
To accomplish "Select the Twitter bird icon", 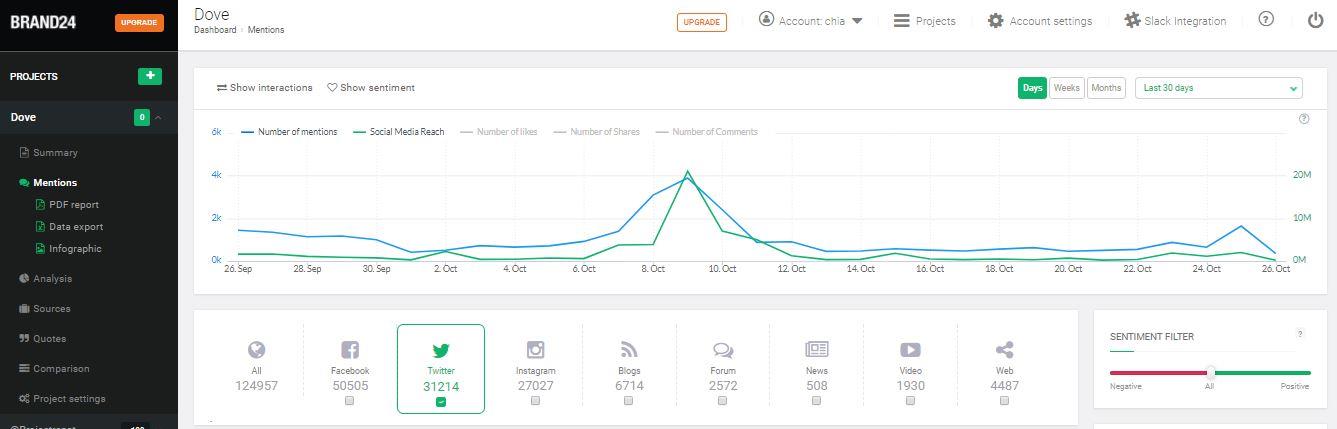I will pos(441,350).
